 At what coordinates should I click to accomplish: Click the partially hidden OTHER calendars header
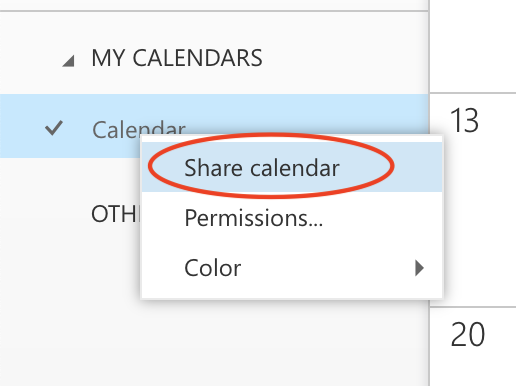tap(115, 214)
